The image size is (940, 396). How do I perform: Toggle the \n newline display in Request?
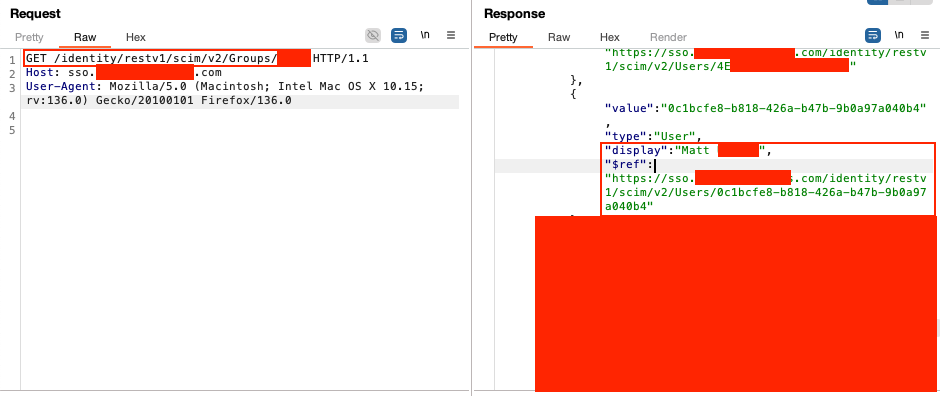(x=425, y=35)
